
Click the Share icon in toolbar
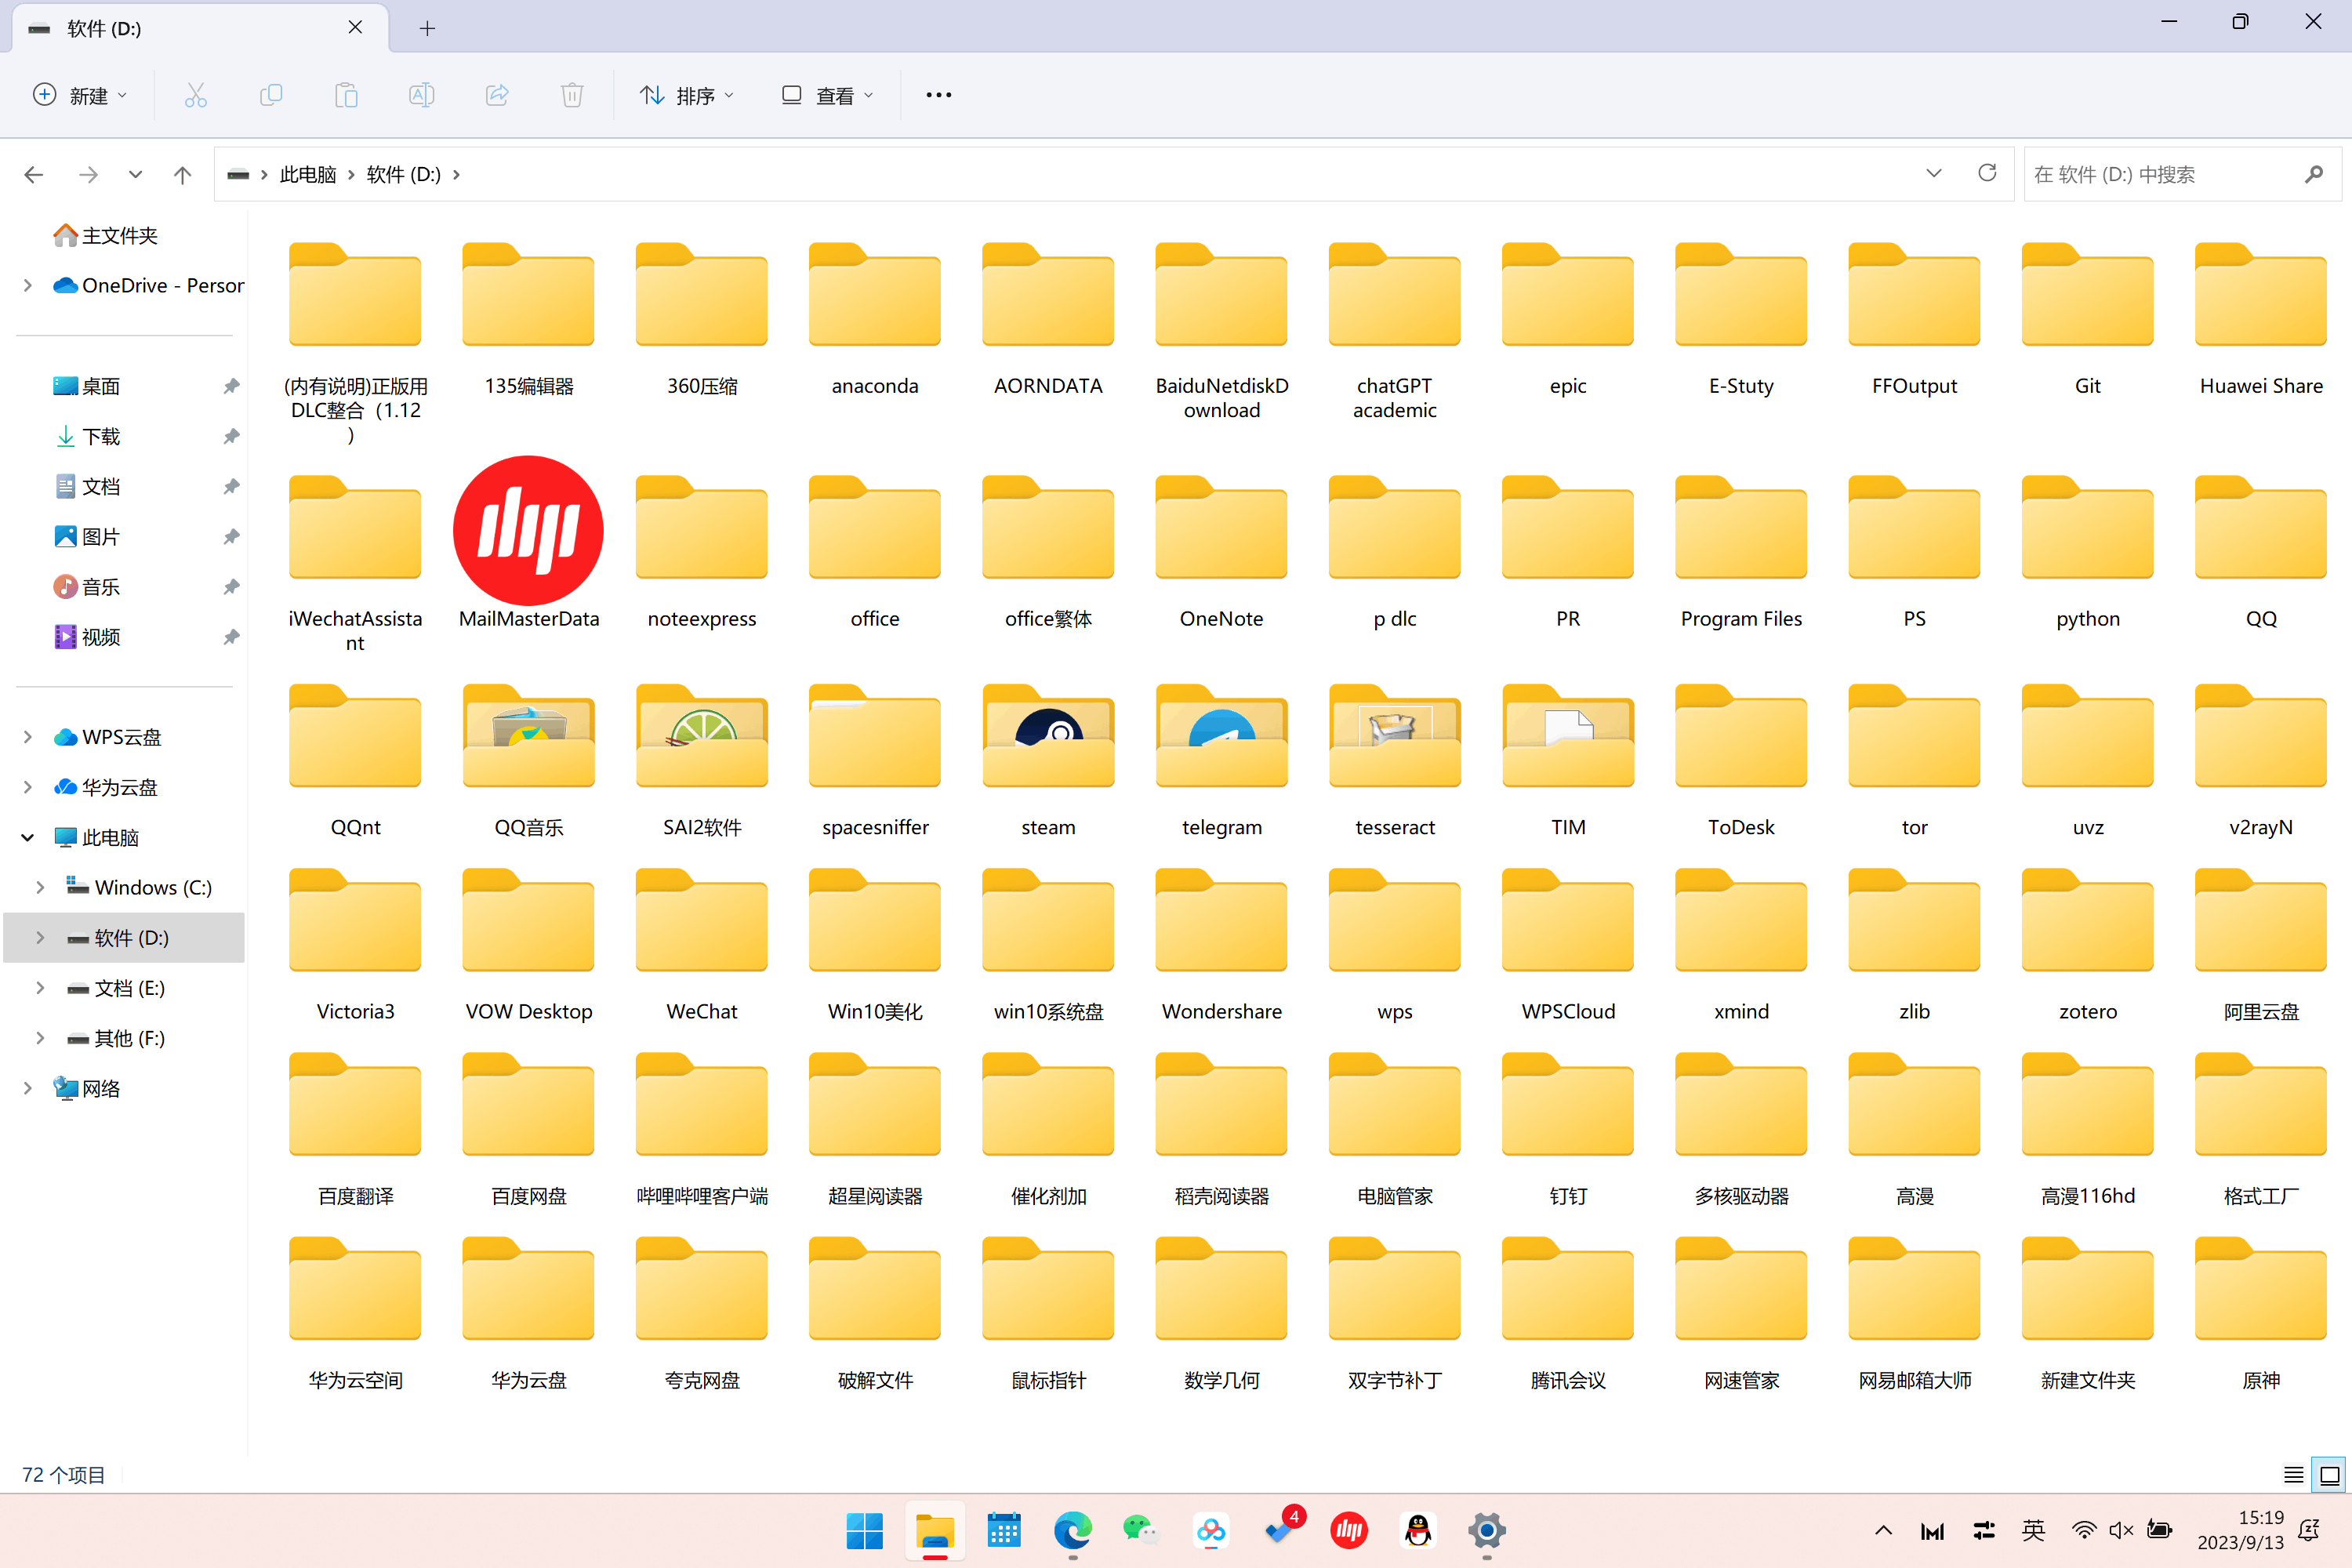click(497, 95)
